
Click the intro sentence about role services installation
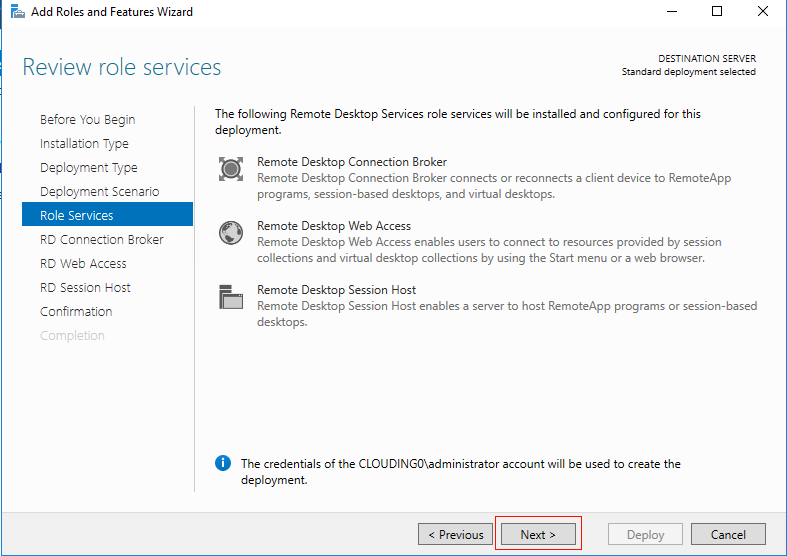click(x=458, y=121)
